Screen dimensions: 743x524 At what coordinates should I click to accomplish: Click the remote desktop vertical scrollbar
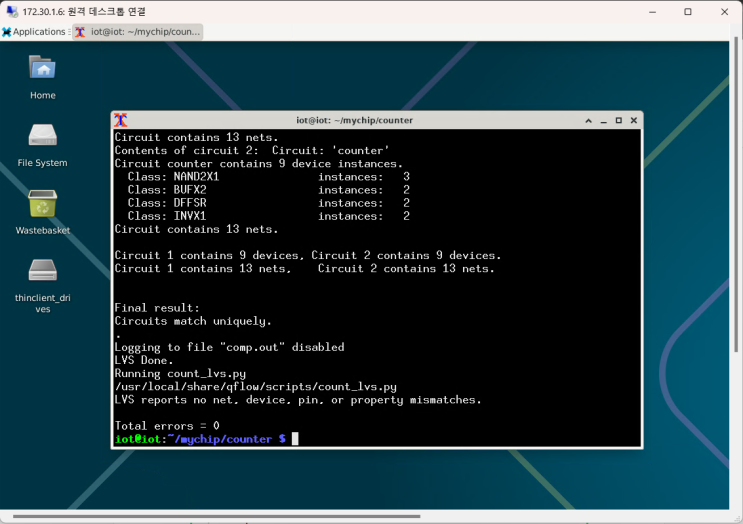736,194
